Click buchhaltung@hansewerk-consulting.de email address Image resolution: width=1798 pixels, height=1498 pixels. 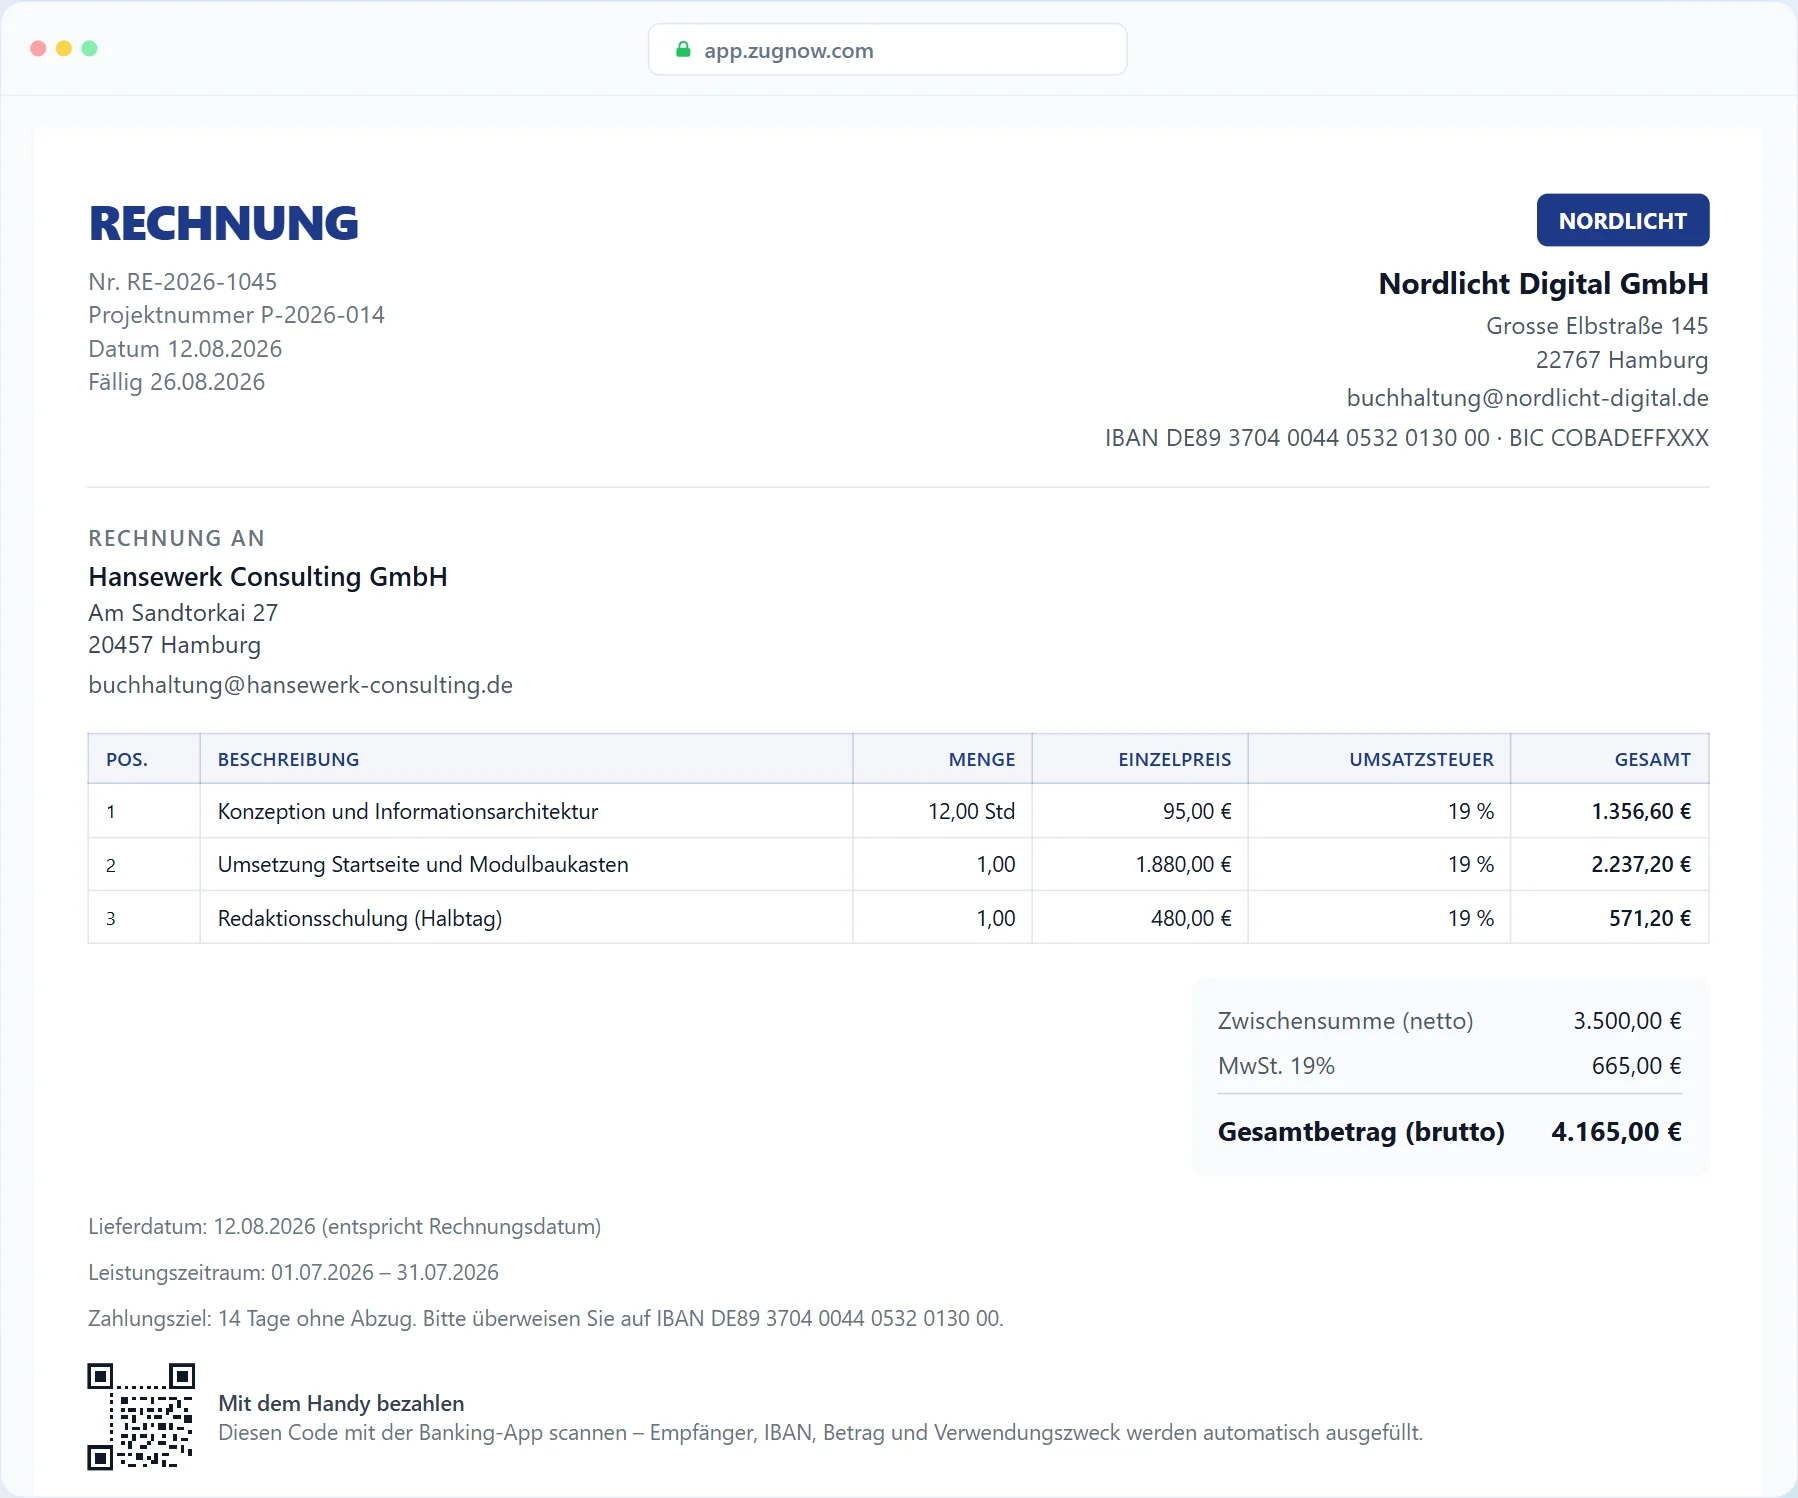point(300,685)
